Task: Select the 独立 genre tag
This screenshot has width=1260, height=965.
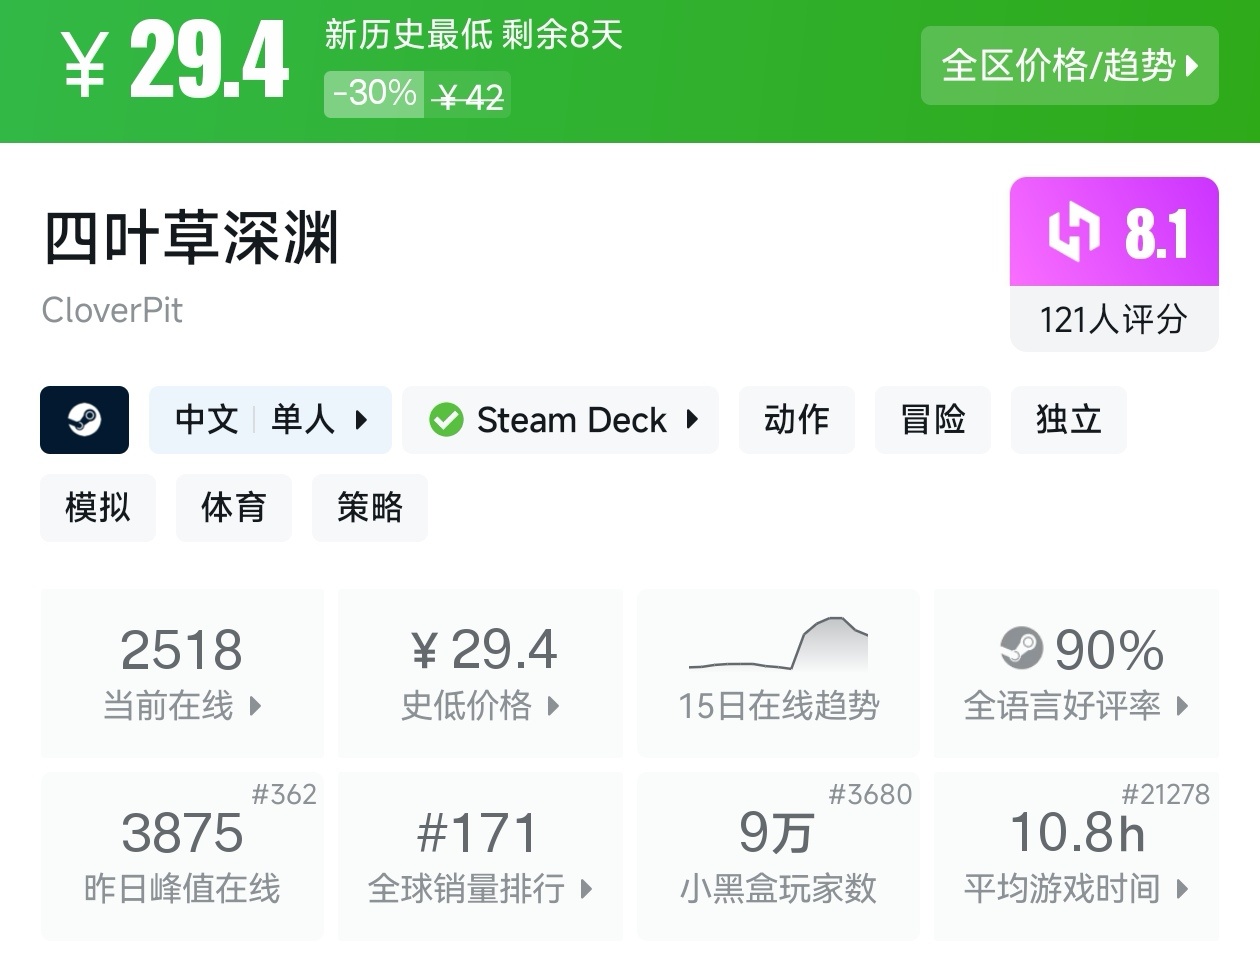Action: (1068, 420)
